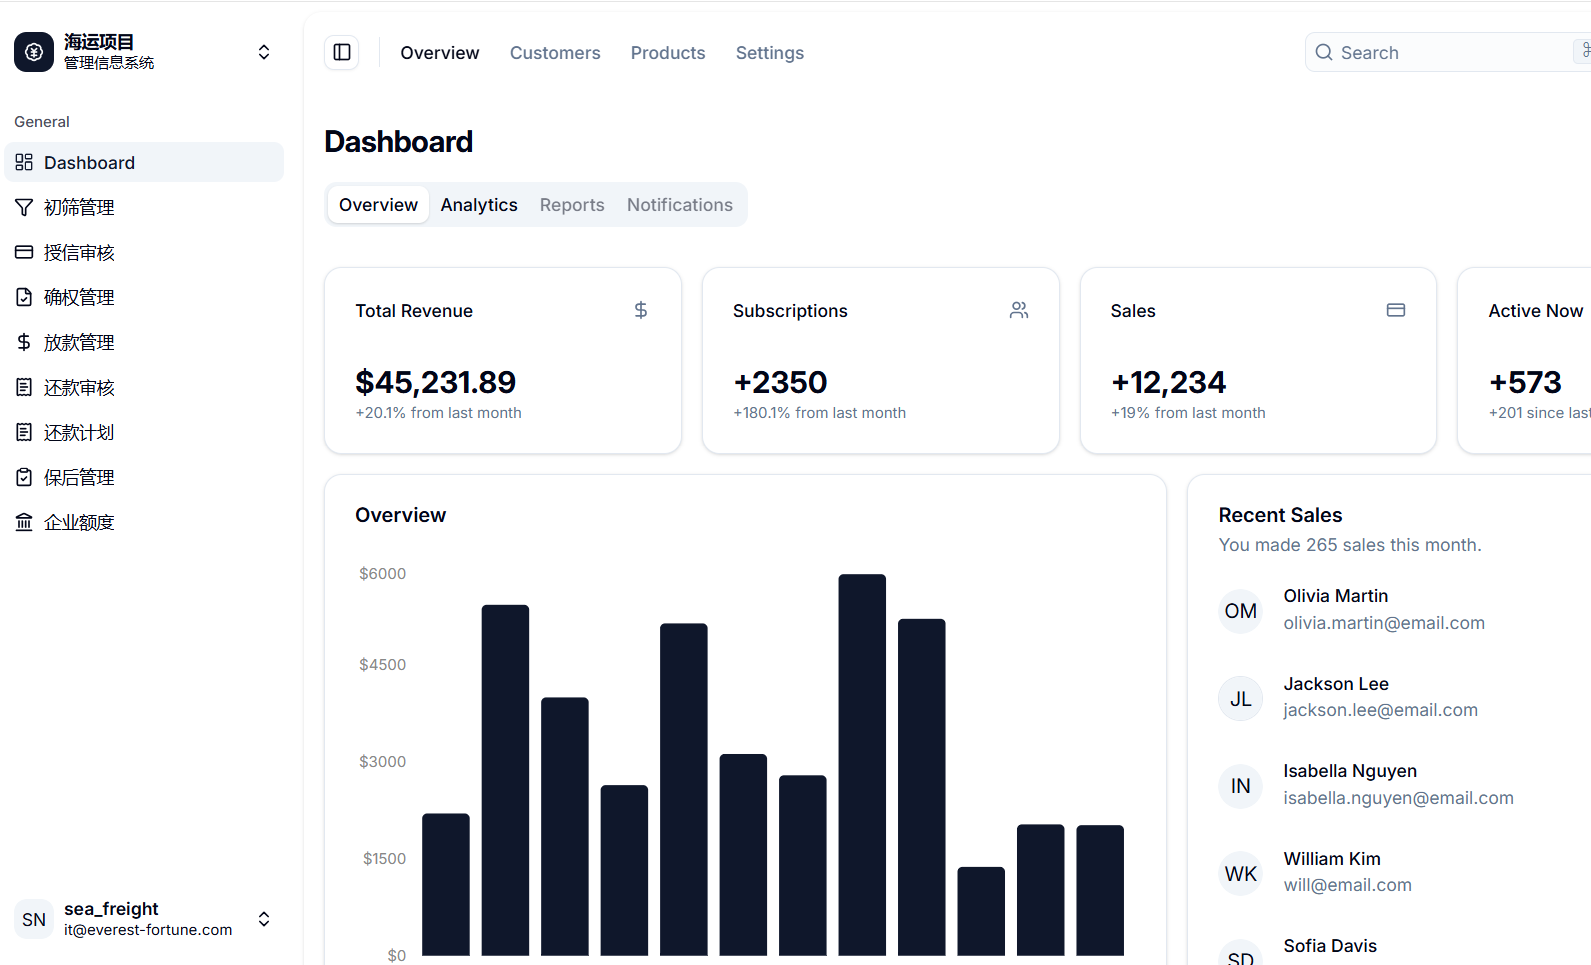1591x965 pixels.
Task: Open the sea_freight user menu chevron
Action: click(264, 919)
